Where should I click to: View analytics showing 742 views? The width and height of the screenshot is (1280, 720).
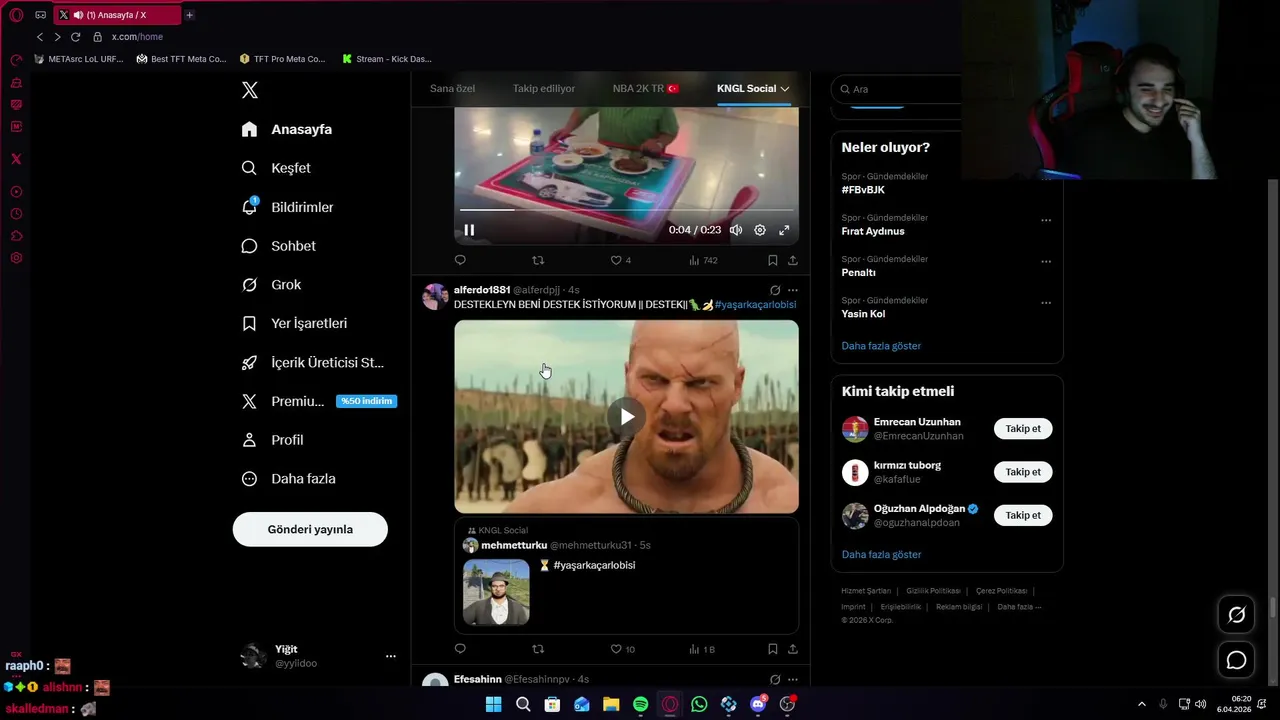(703, 260)
